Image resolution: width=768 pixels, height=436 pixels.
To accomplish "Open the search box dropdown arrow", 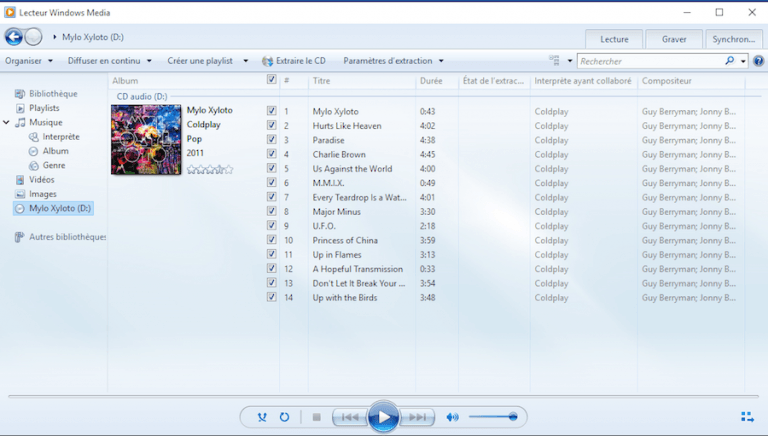I will (743, 61).
